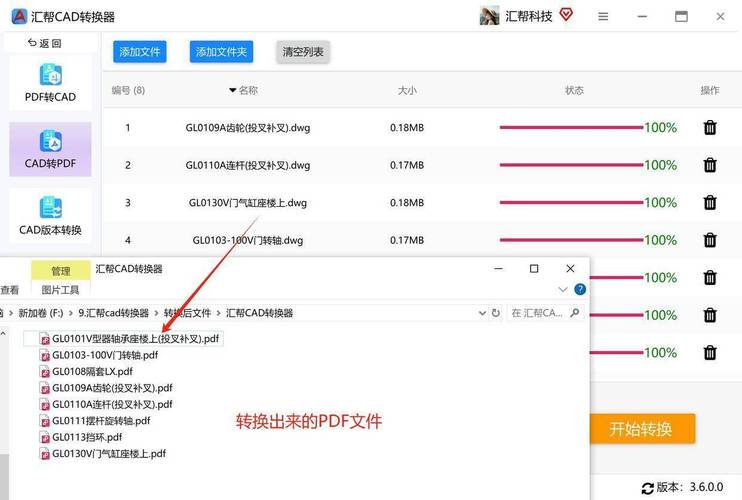The width and height of the screenshot is (742, 500).
Task: Sort list by the 名称 column header
Action: [x=244, y=90]
